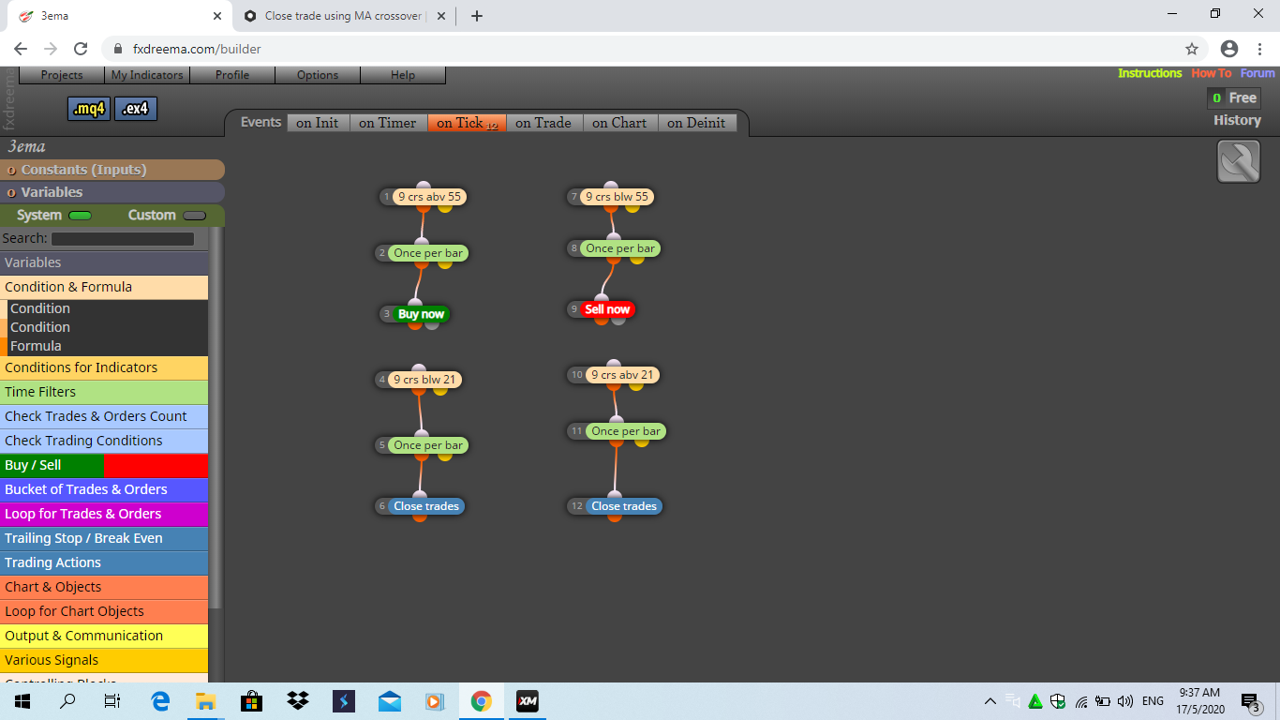
Task: Expand Bucket of Trades & Orders
Action: tap(104, 490)
